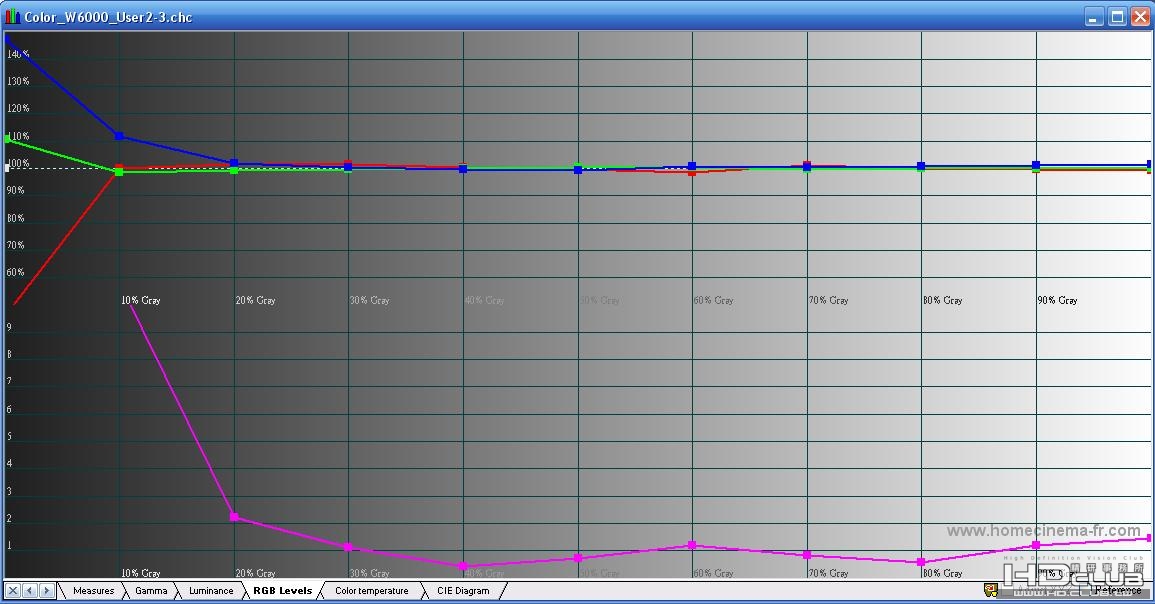Click the upper chart's 60% Gray axis label

[x=713, y=301]
